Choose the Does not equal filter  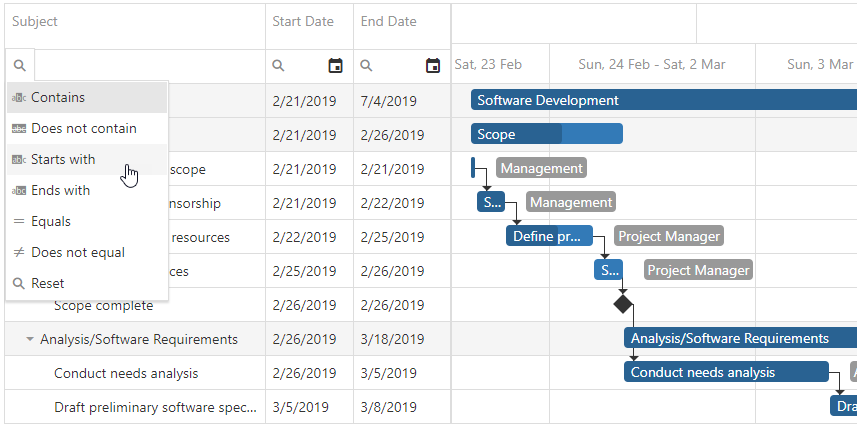[x=77, y=253]
